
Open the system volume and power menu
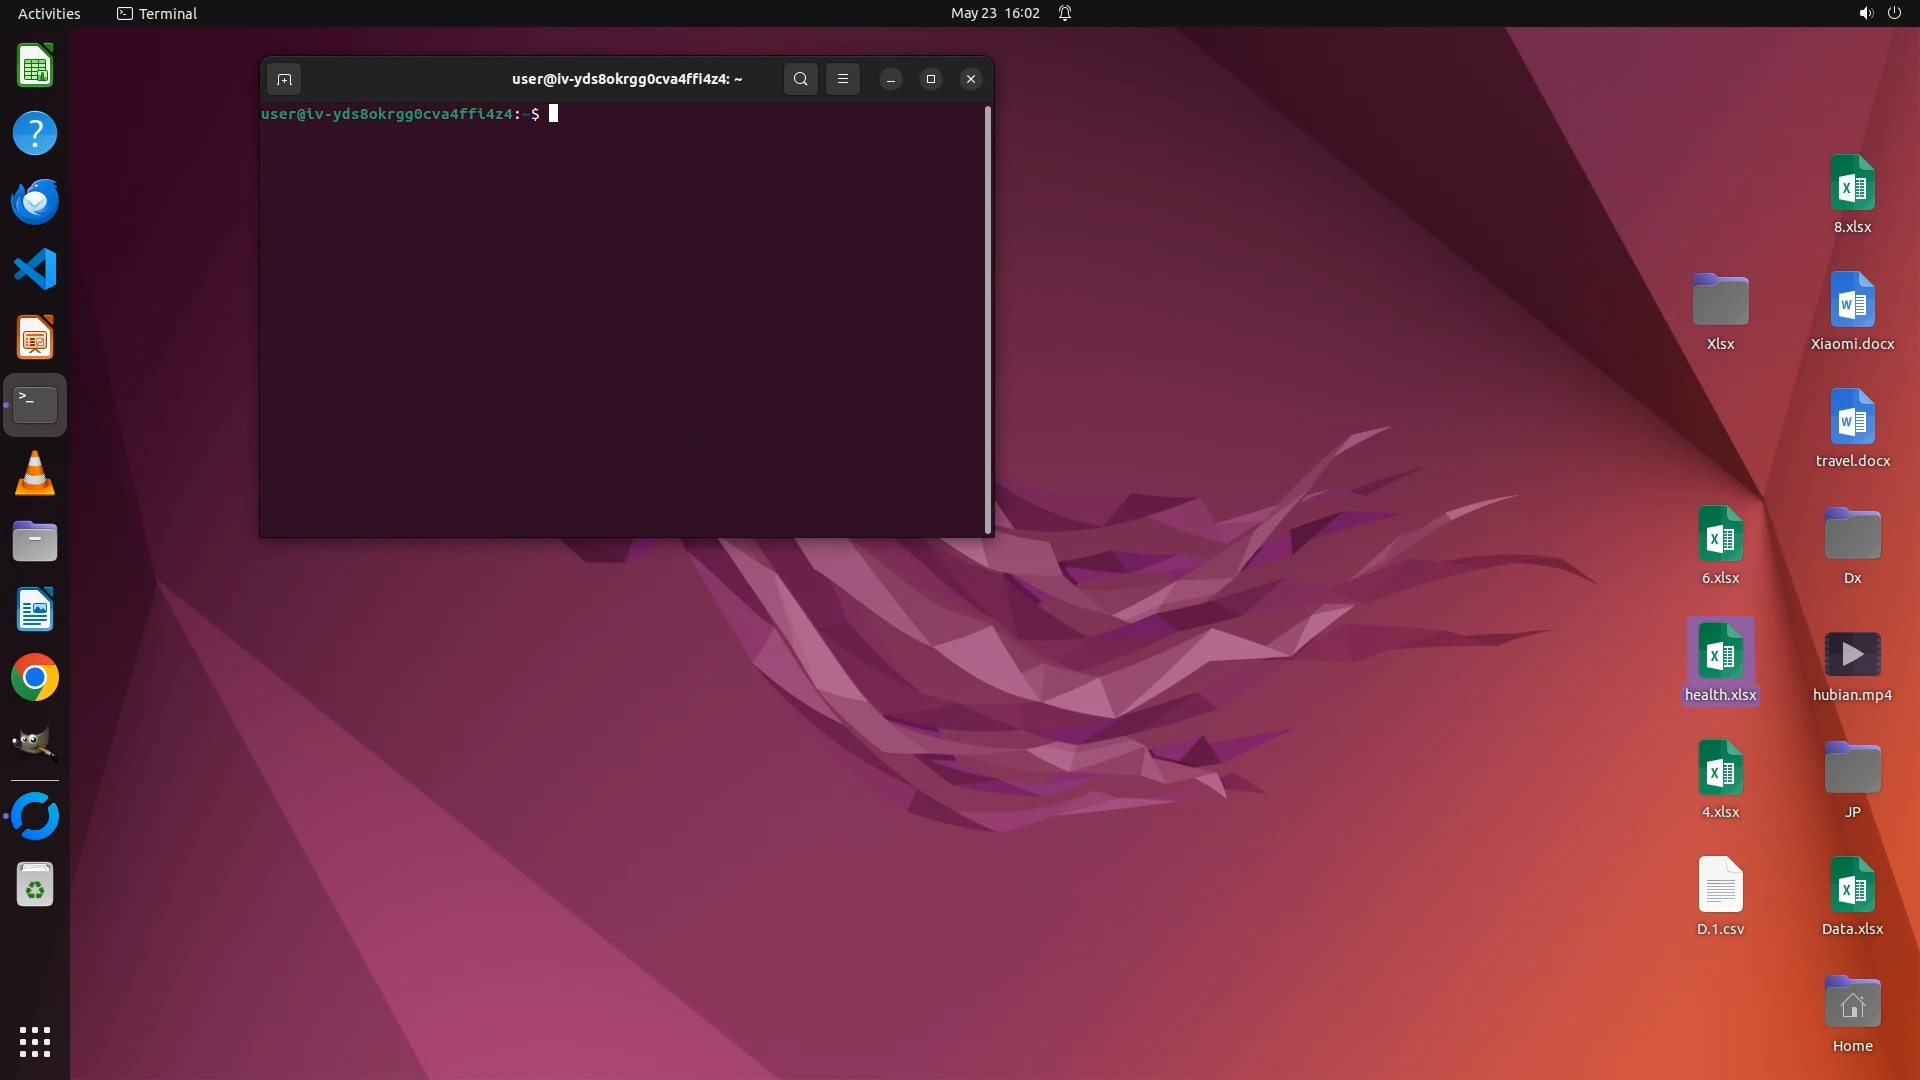coord(1879,13)
